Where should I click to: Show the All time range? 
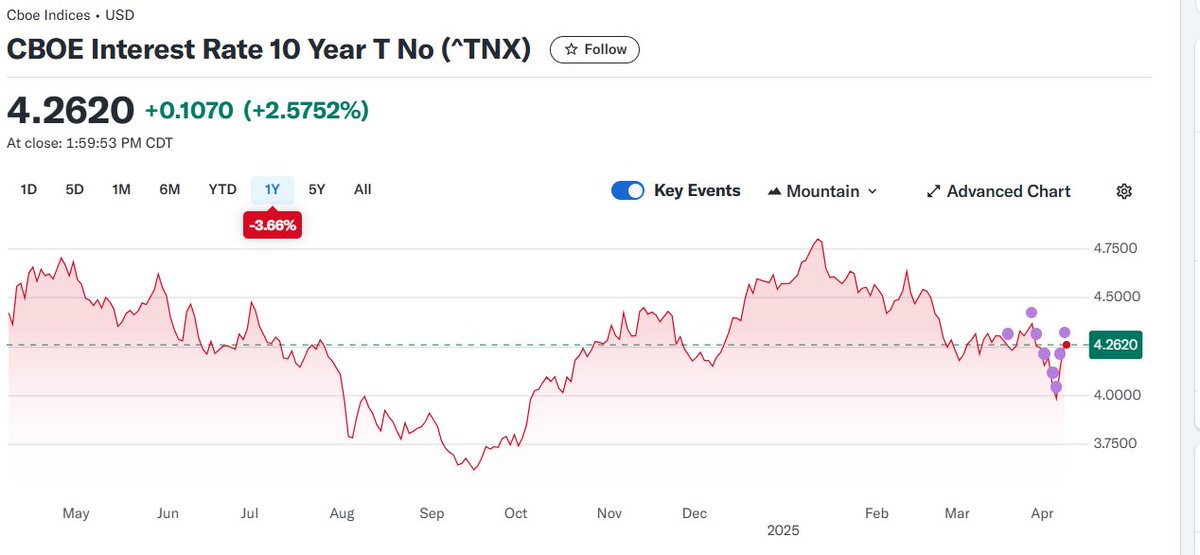tap(363, 189)
